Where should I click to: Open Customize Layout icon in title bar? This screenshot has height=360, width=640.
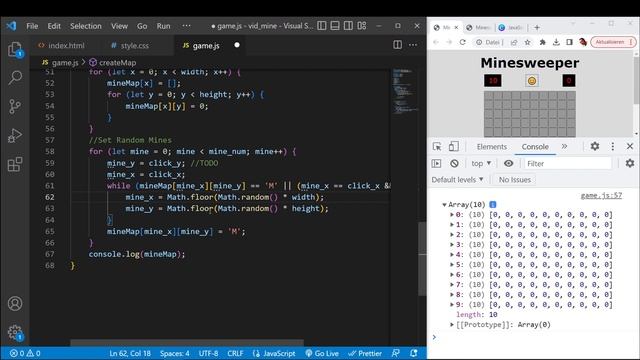click(362, 26)
